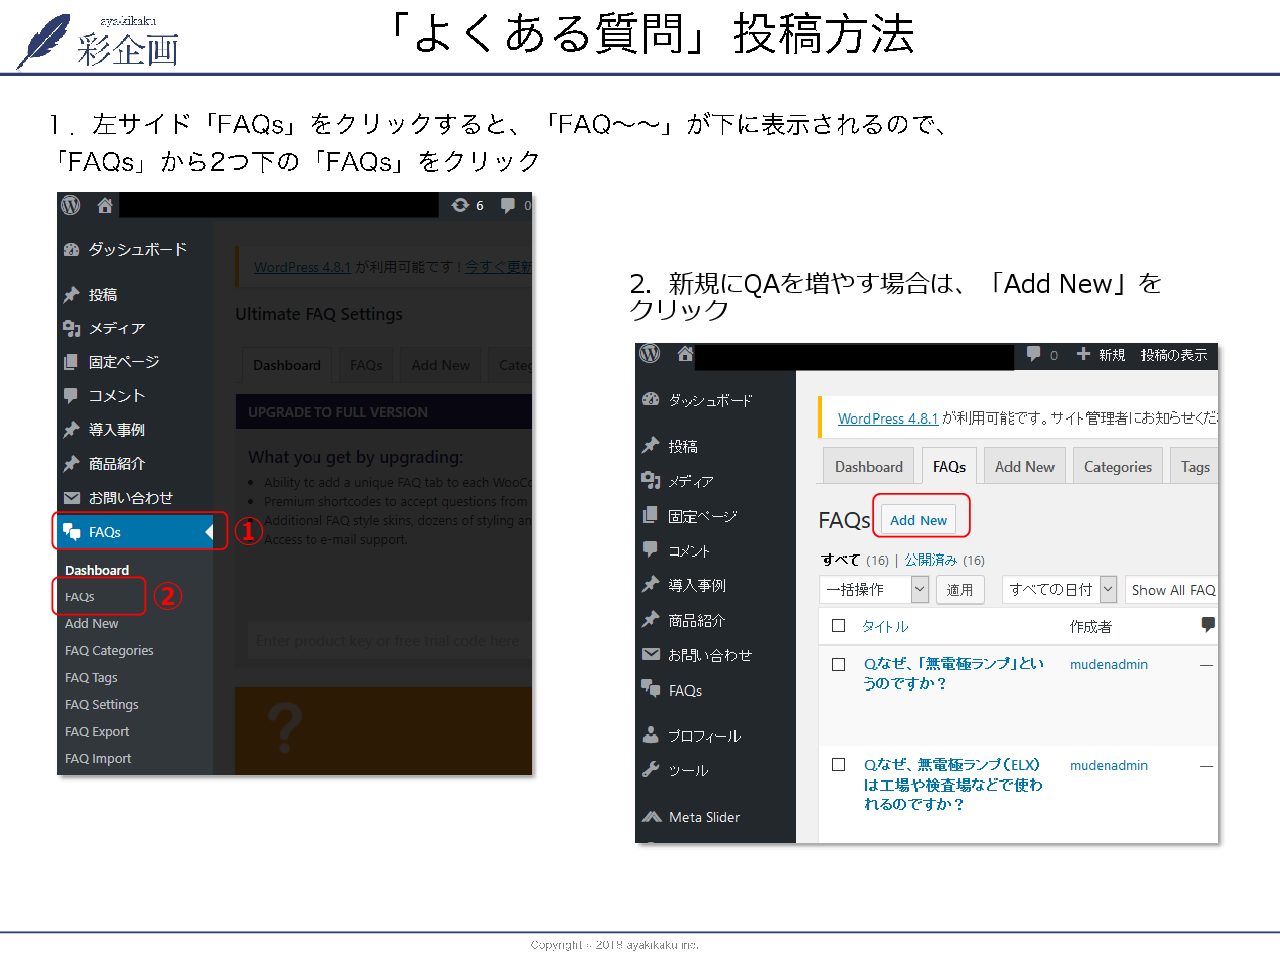The image size is (1280, 960).
Task: Click 公開済み filter link
Action: (x=931, y=560)
